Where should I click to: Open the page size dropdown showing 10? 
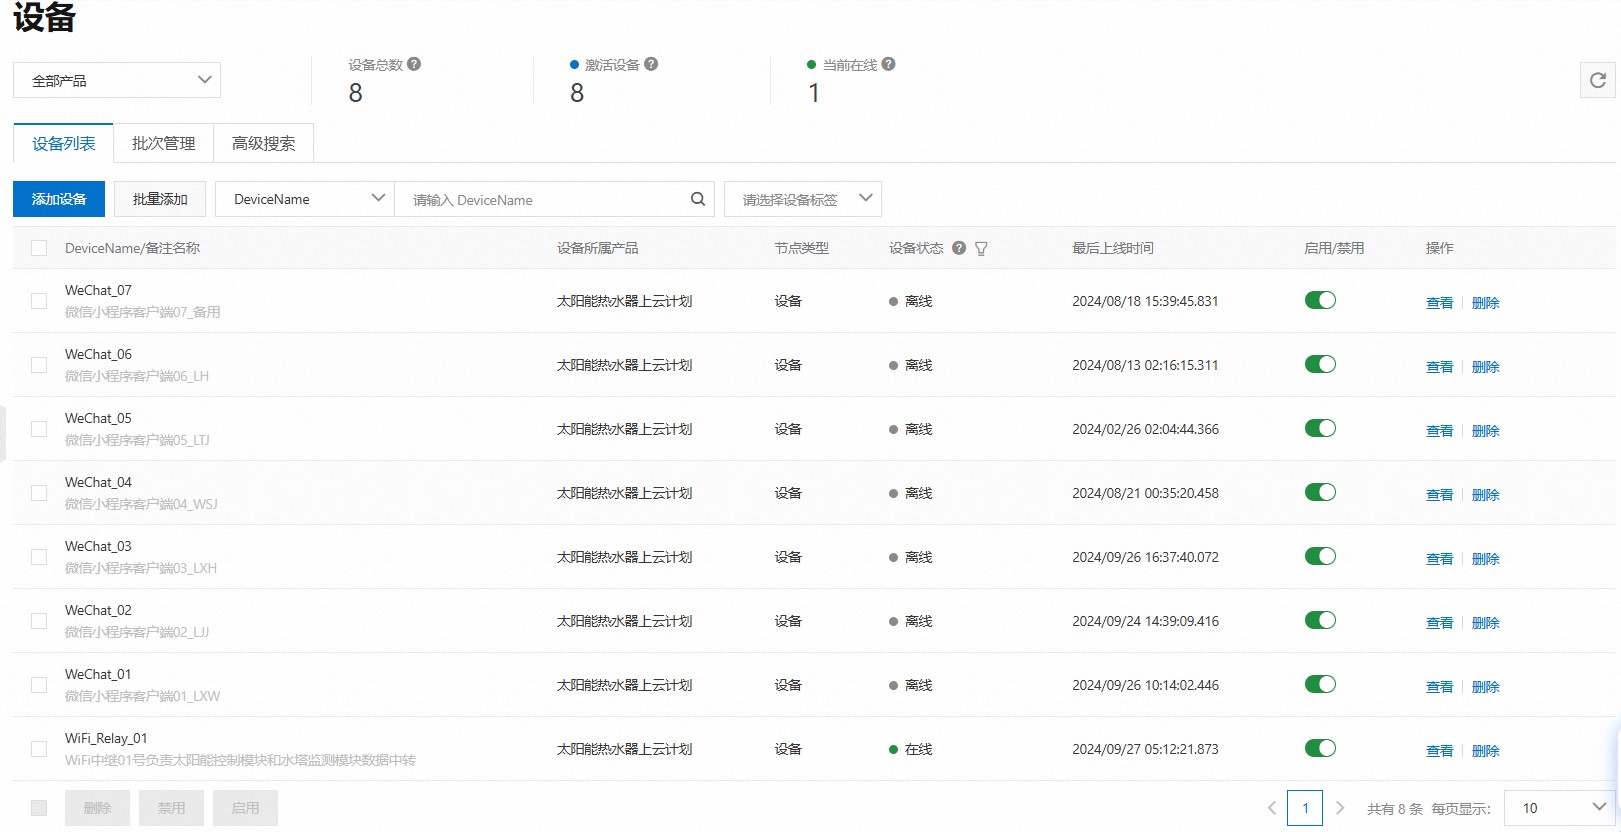tap(1559, 808)
